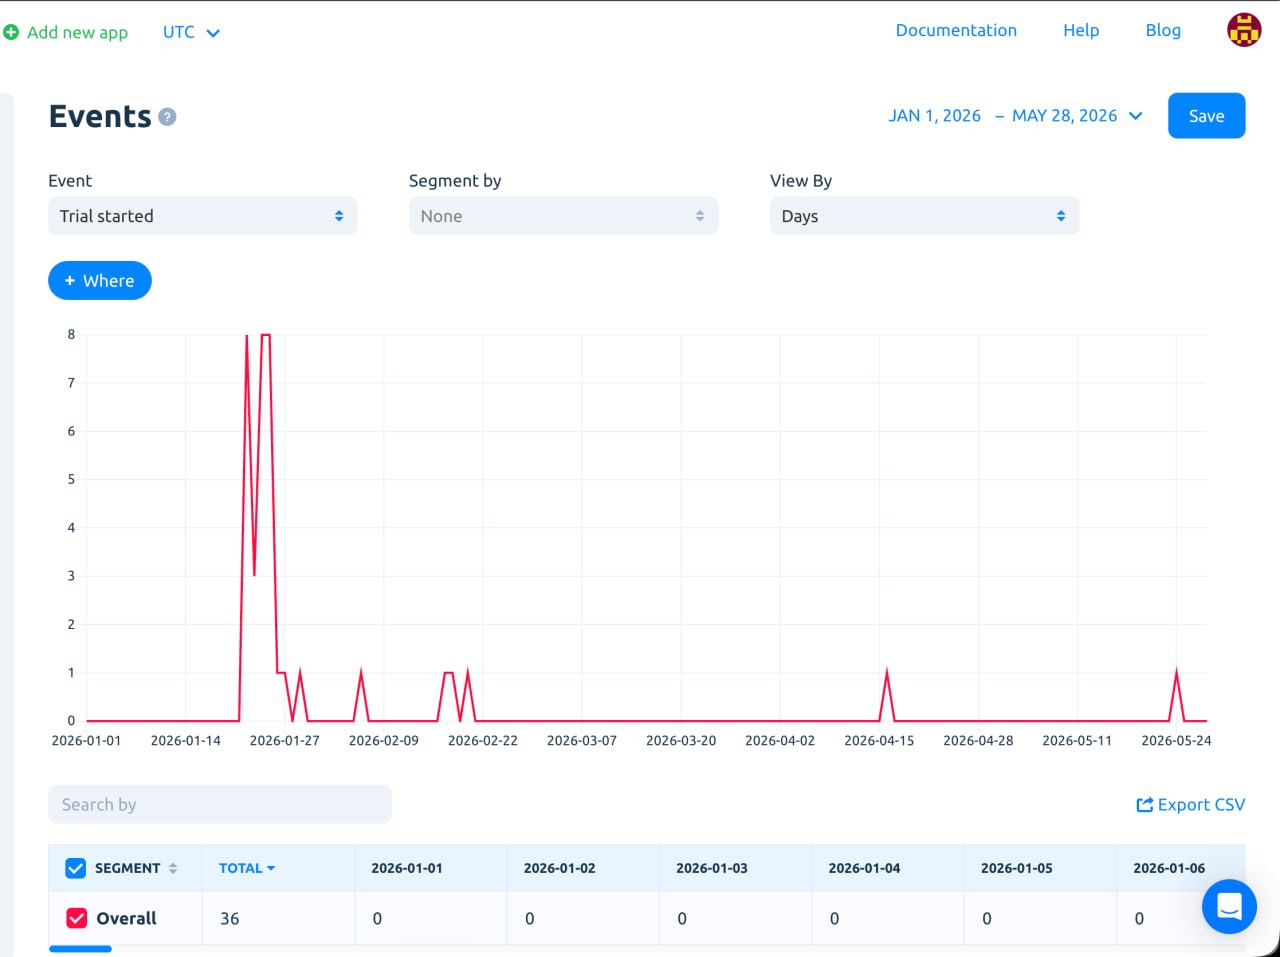Screen dimensions: 1280x957
Task: Toggle the SEGMENT header checkbox
Action: [75, 868]
